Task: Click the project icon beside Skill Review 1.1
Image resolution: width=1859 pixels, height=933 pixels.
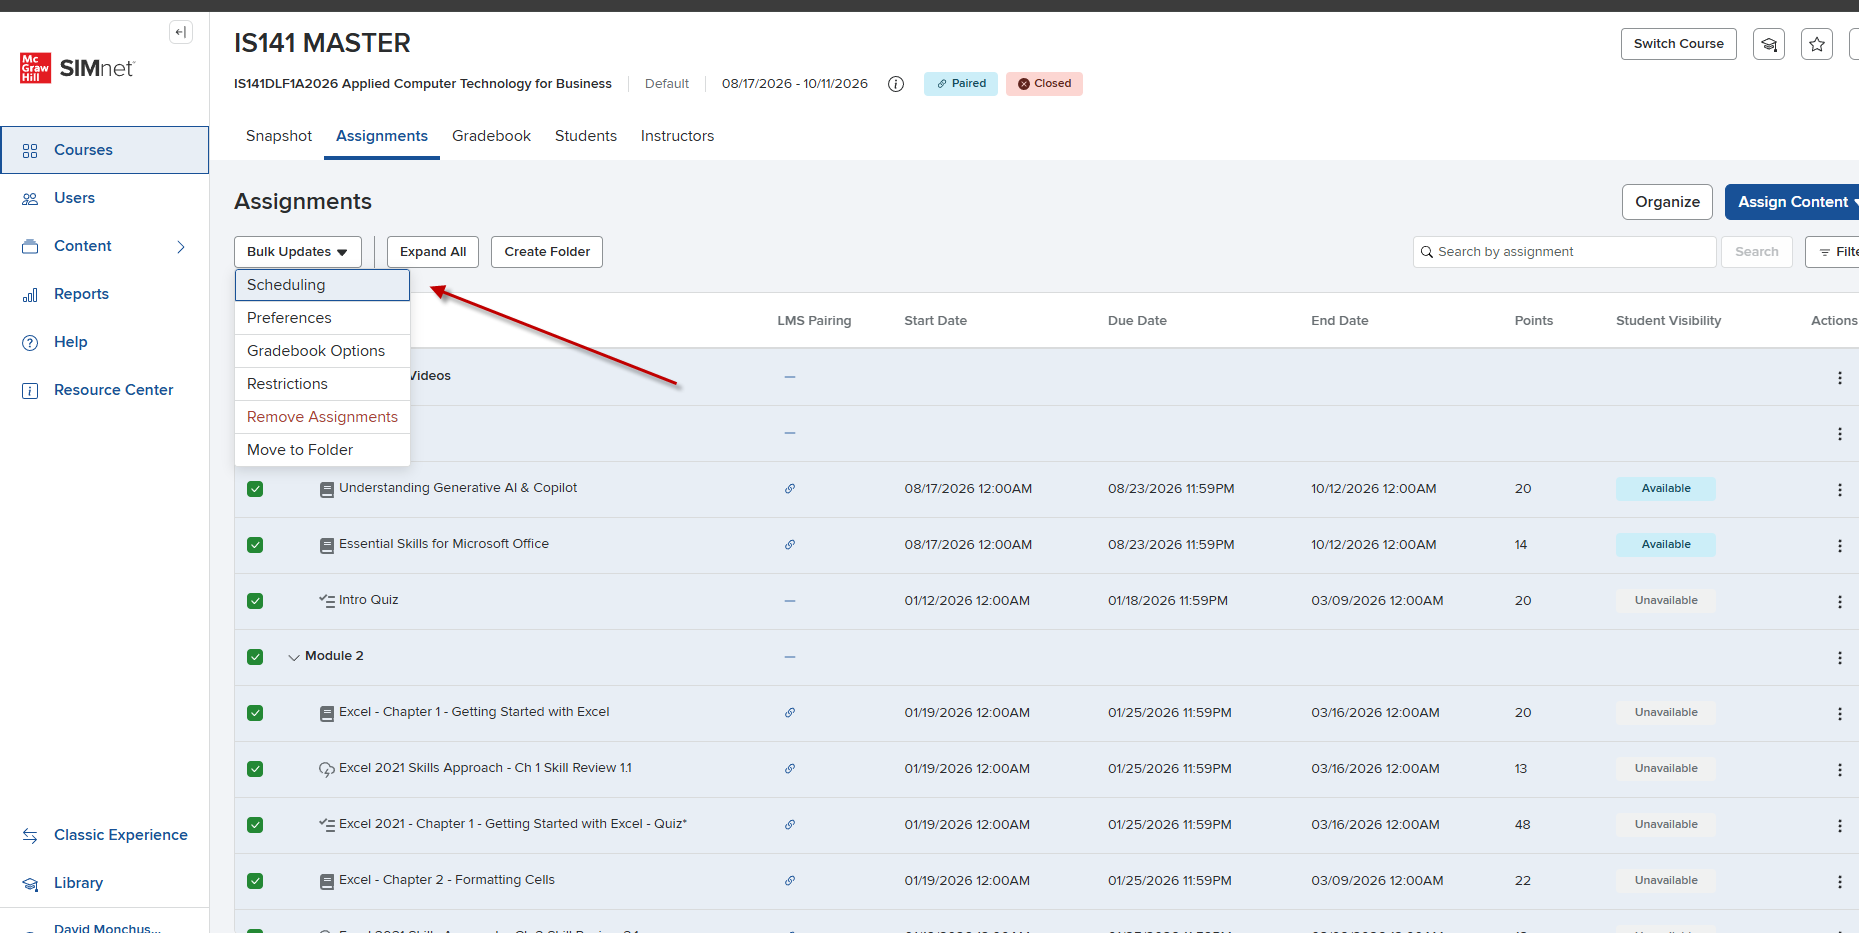Action: pyautogui.click(x=327, y=769)
